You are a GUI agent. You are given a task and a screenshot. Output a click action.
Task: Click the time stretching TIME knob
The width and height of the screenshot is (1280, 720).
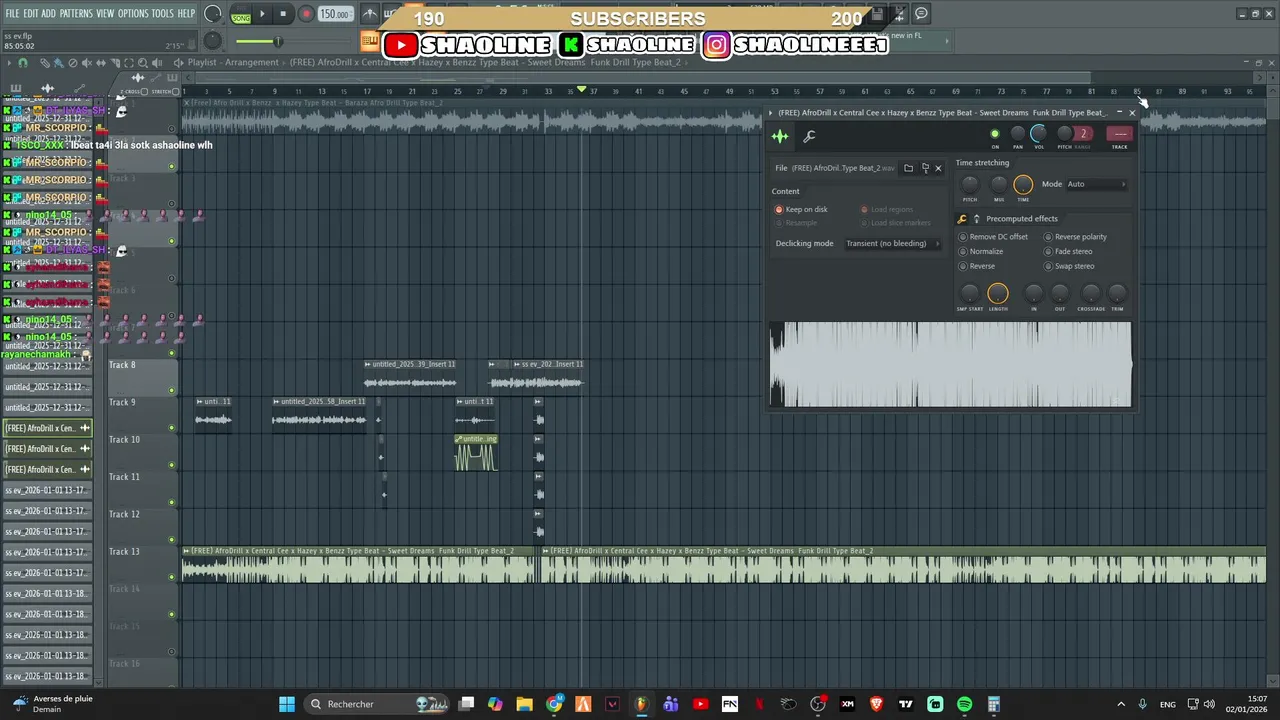pos(1023,185)
